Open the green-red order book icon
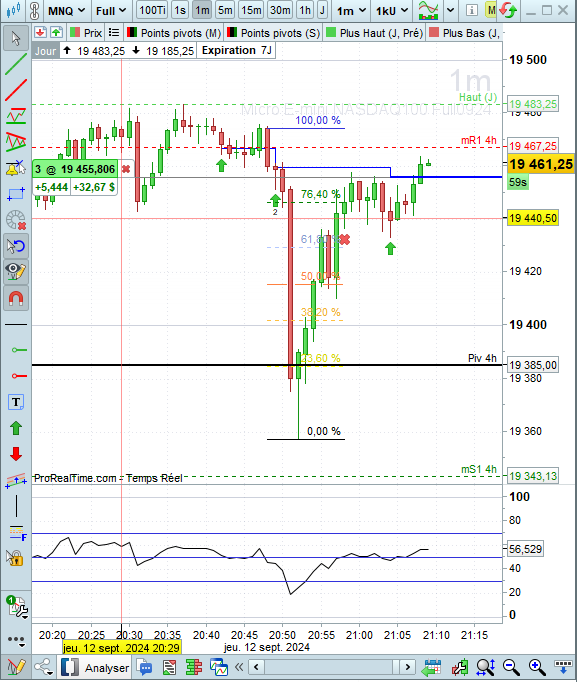 pyautogui.click(x=194, y=667)
